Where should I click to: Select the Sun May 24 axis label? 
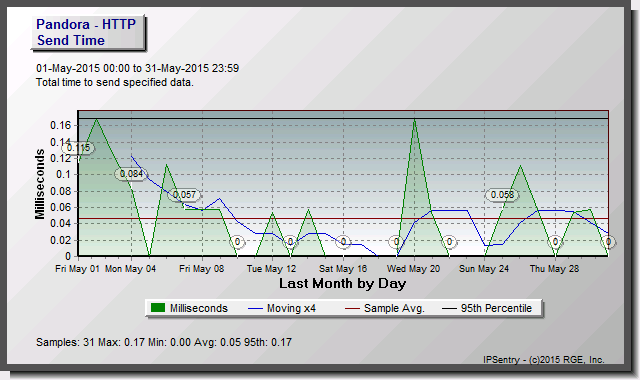pyautogui.click(x=484, y=269)
